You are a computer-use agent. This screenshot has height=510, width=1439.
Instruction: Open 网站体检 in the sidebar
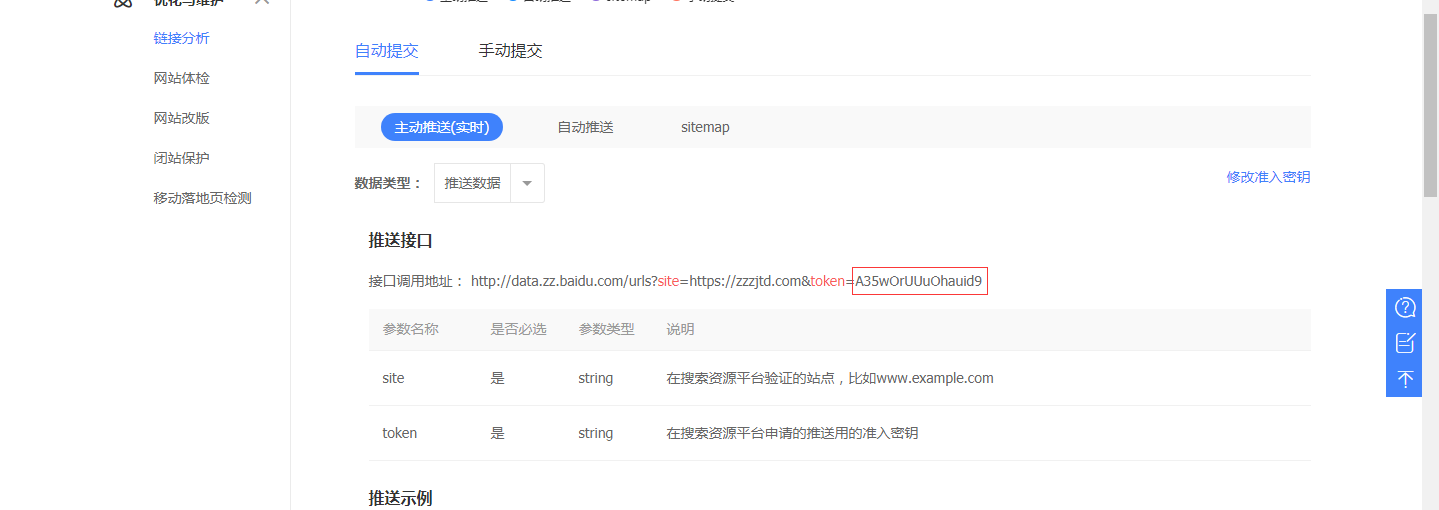pyautogui.click(x=181, y=78)
